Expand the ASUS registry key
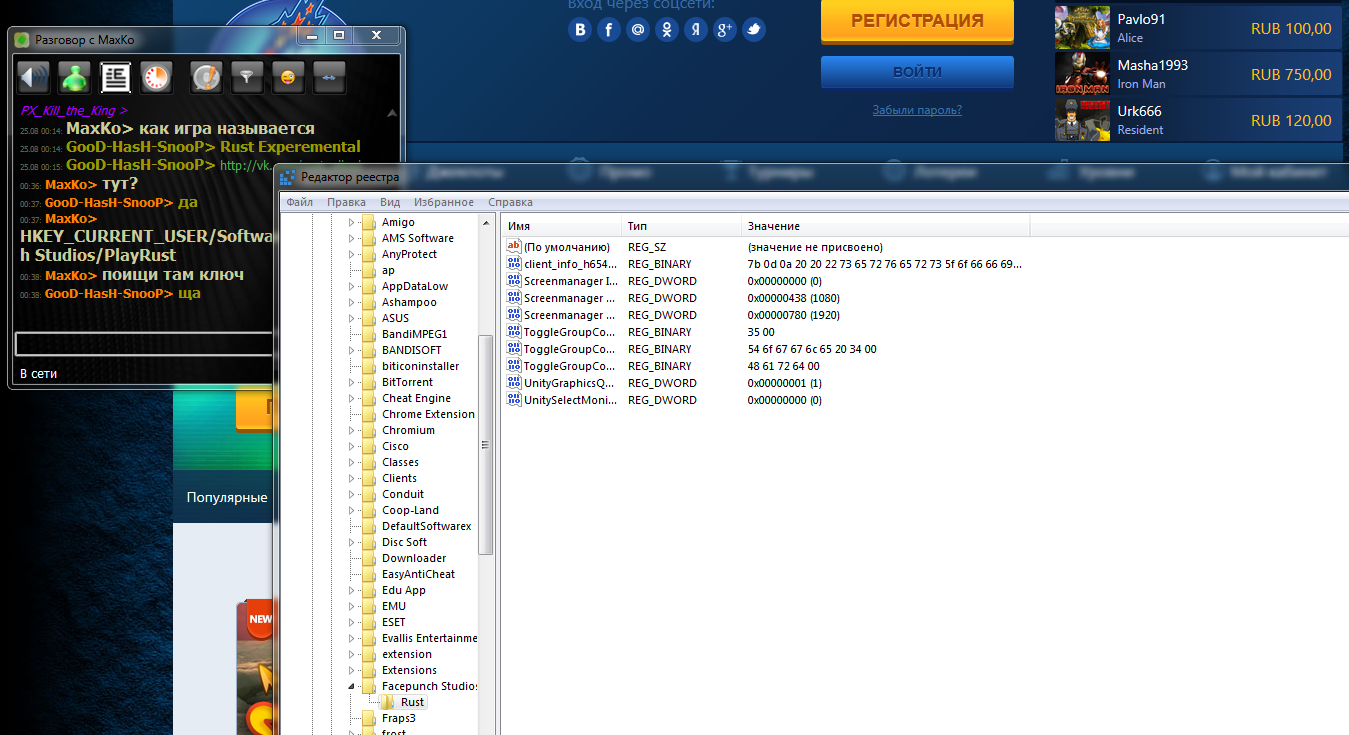 coord(351,318)
